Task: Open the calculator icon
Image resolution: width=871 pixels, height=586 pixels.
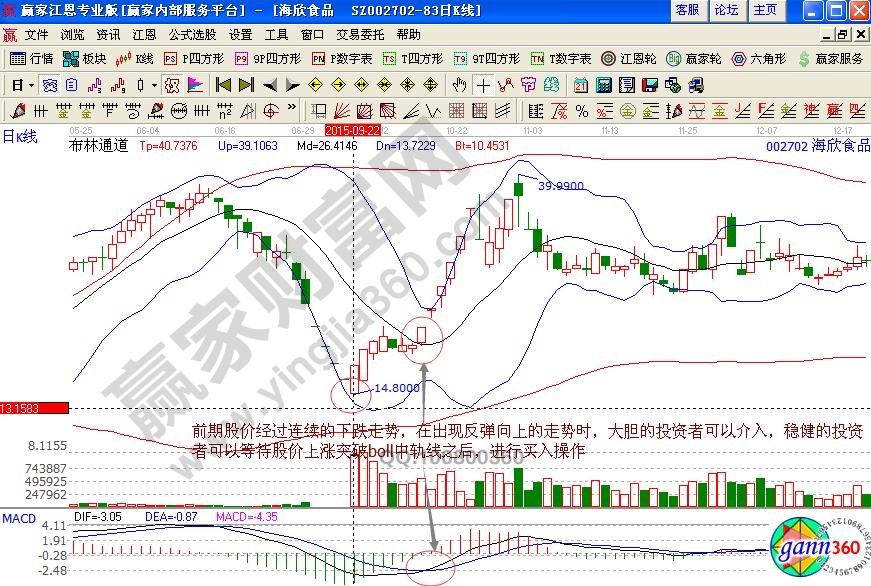Action: pyautogui.click(x=604, y=85)
